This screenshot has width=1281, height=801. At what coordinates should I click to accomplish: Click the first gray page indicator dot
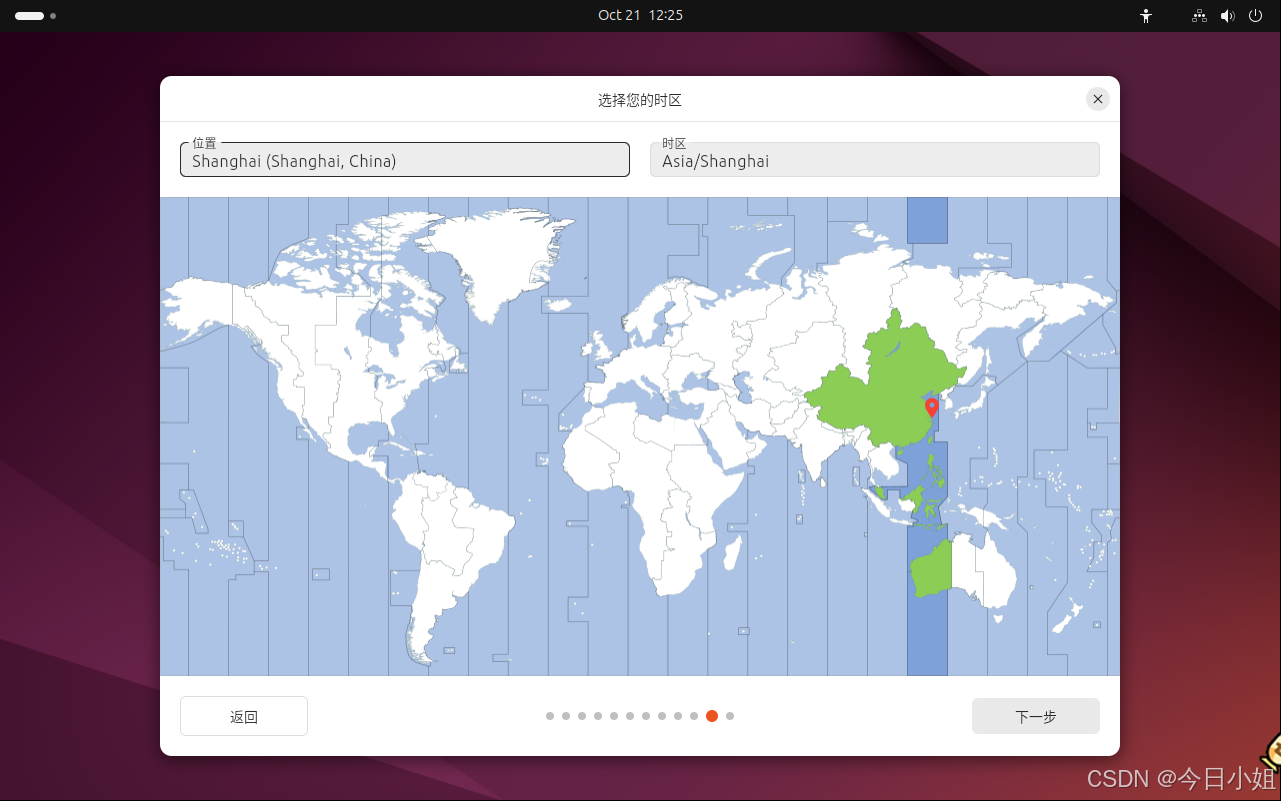point(550,716)
